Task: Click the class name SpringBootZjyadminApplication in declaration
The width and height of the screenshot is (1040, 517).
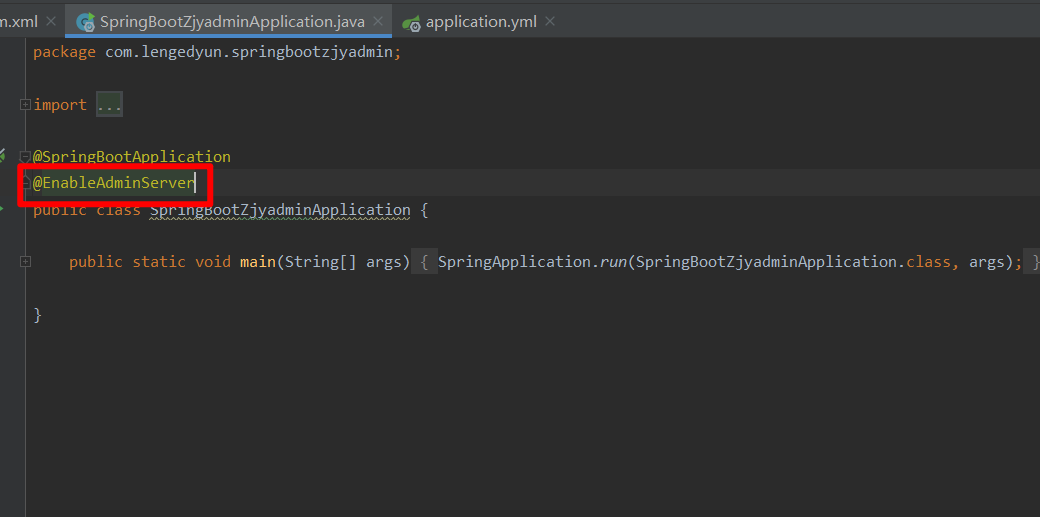Action: coord(280,210)
